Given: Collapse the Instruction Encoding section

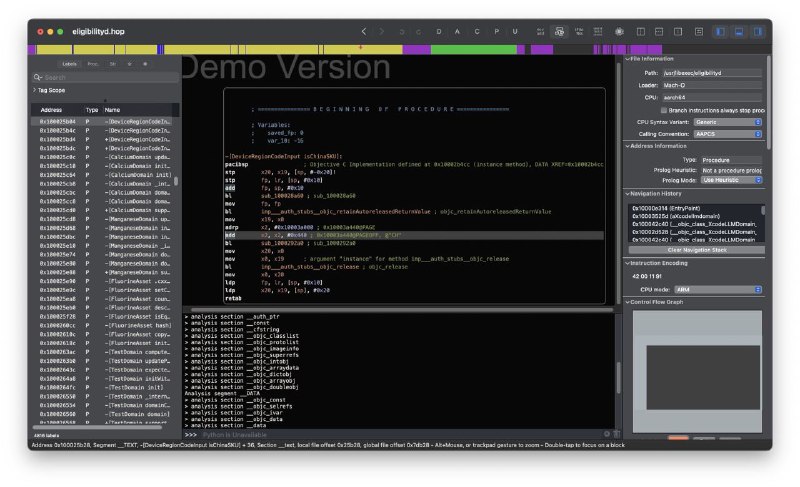Looking at the screenshot, I should tap(628, 263).
